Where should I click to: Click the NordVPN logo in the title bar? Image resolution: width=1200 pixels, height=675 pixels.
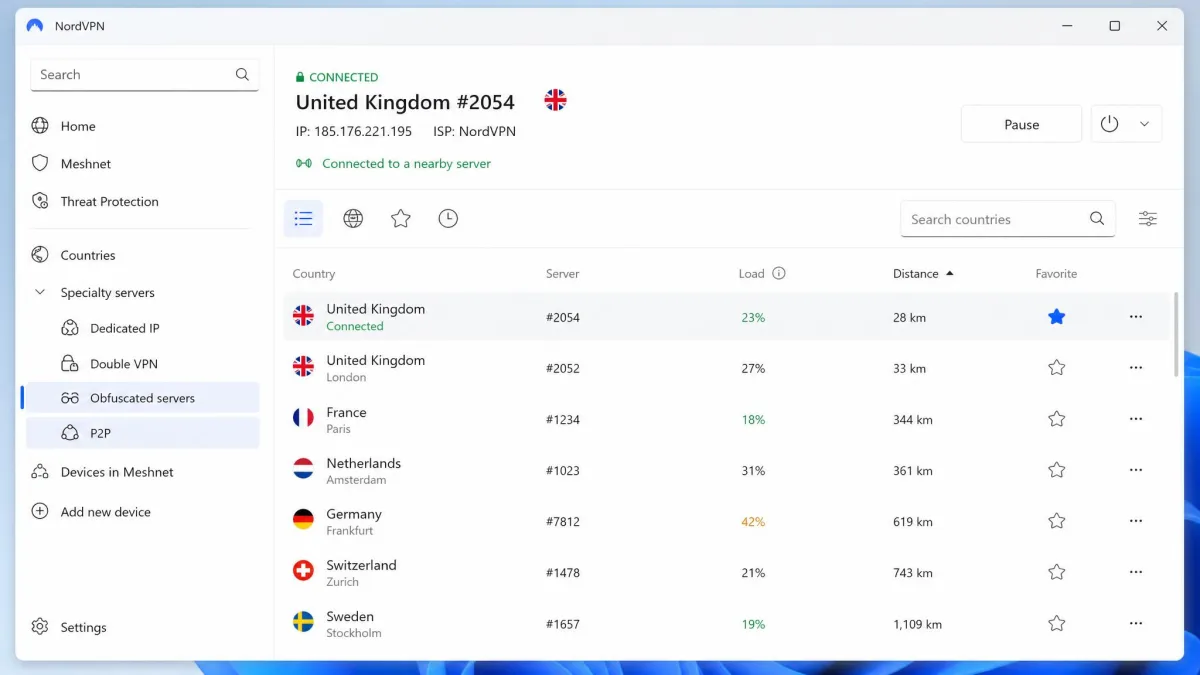coord(35,26)
